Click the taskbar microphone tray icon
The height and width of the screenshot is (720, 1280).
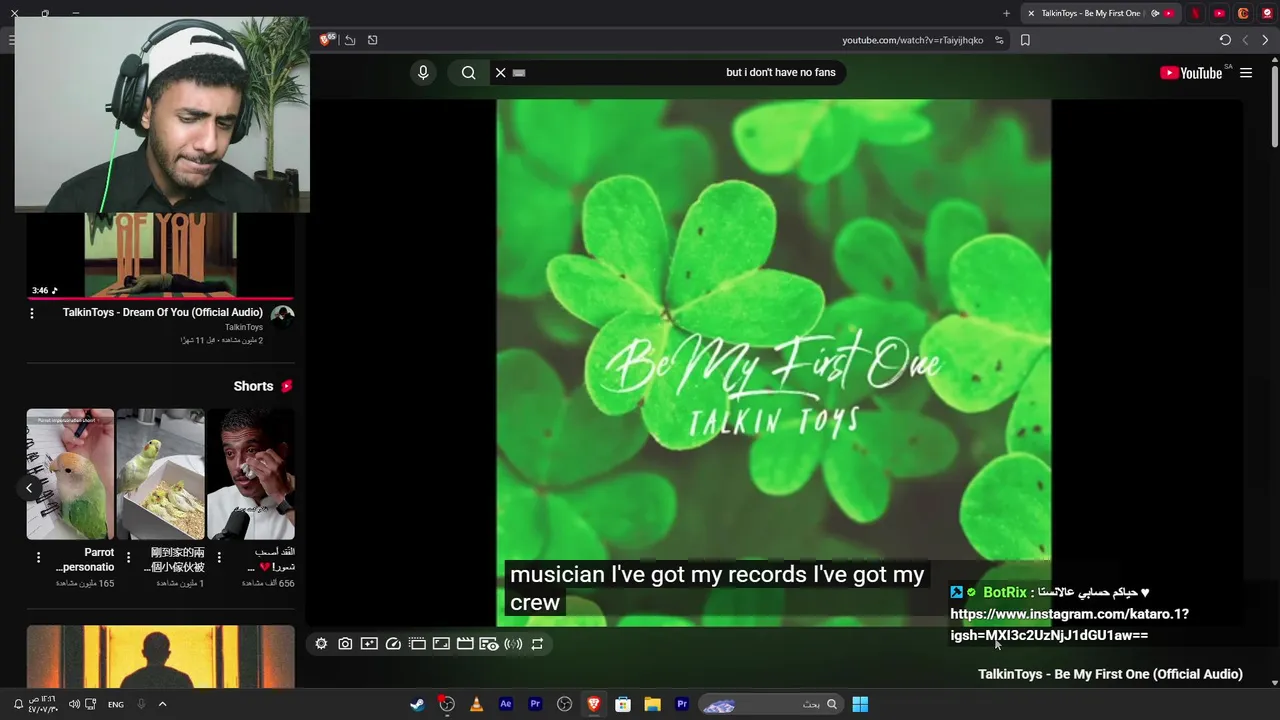point(141,704)
